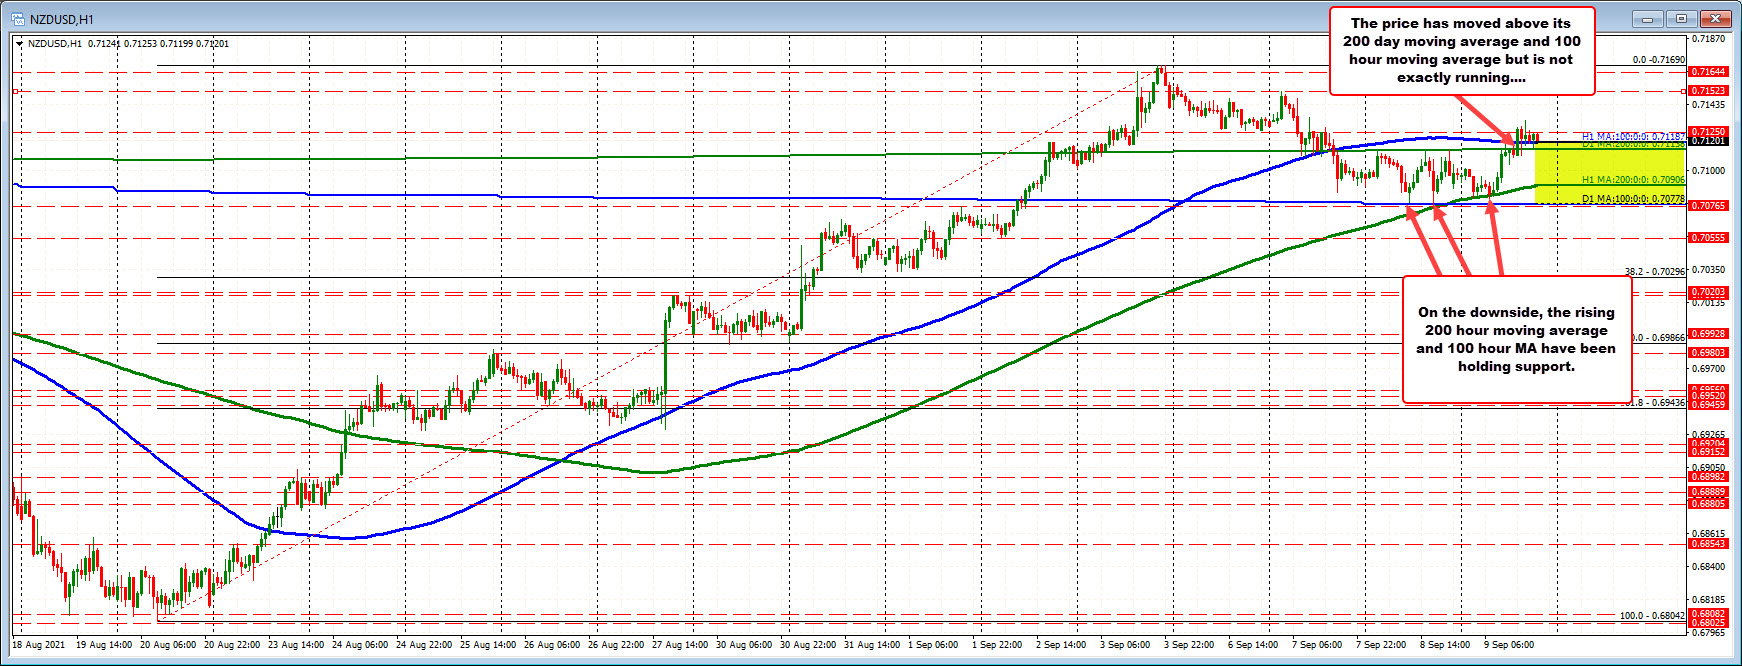1742x666 pixels.
Task: Click the NZDUSD chart window icon
Action: pyautogui.click(x=18, y=18)
